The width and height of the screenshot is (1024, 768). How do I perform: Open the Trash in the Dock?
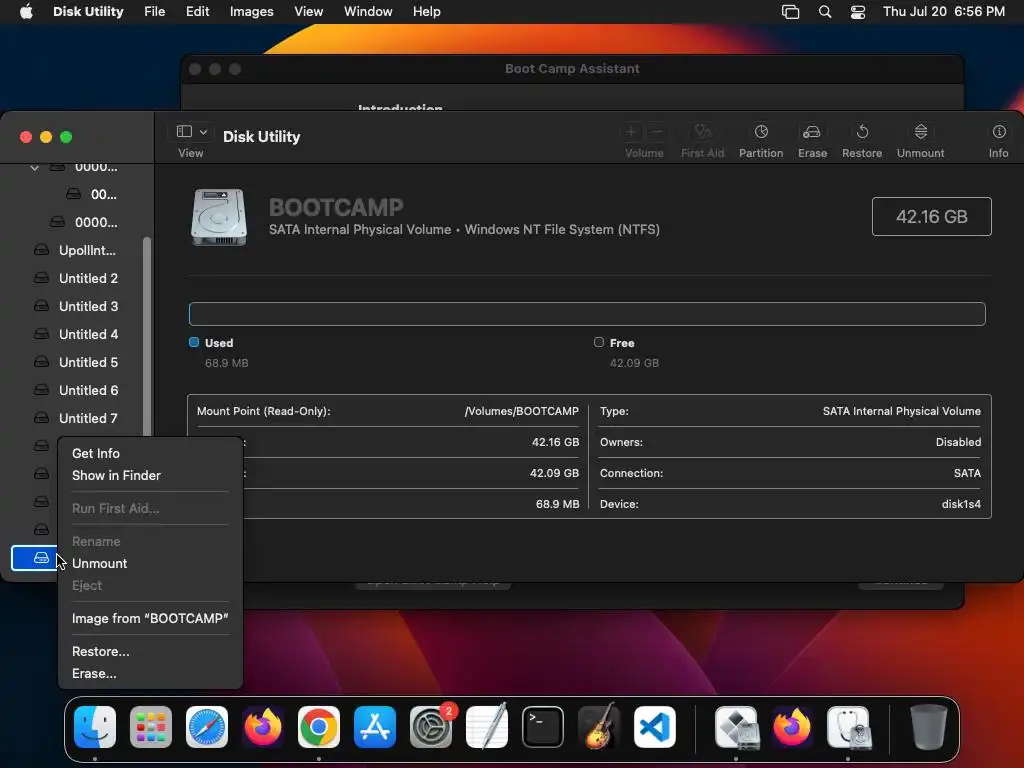(x=929, y=727)
